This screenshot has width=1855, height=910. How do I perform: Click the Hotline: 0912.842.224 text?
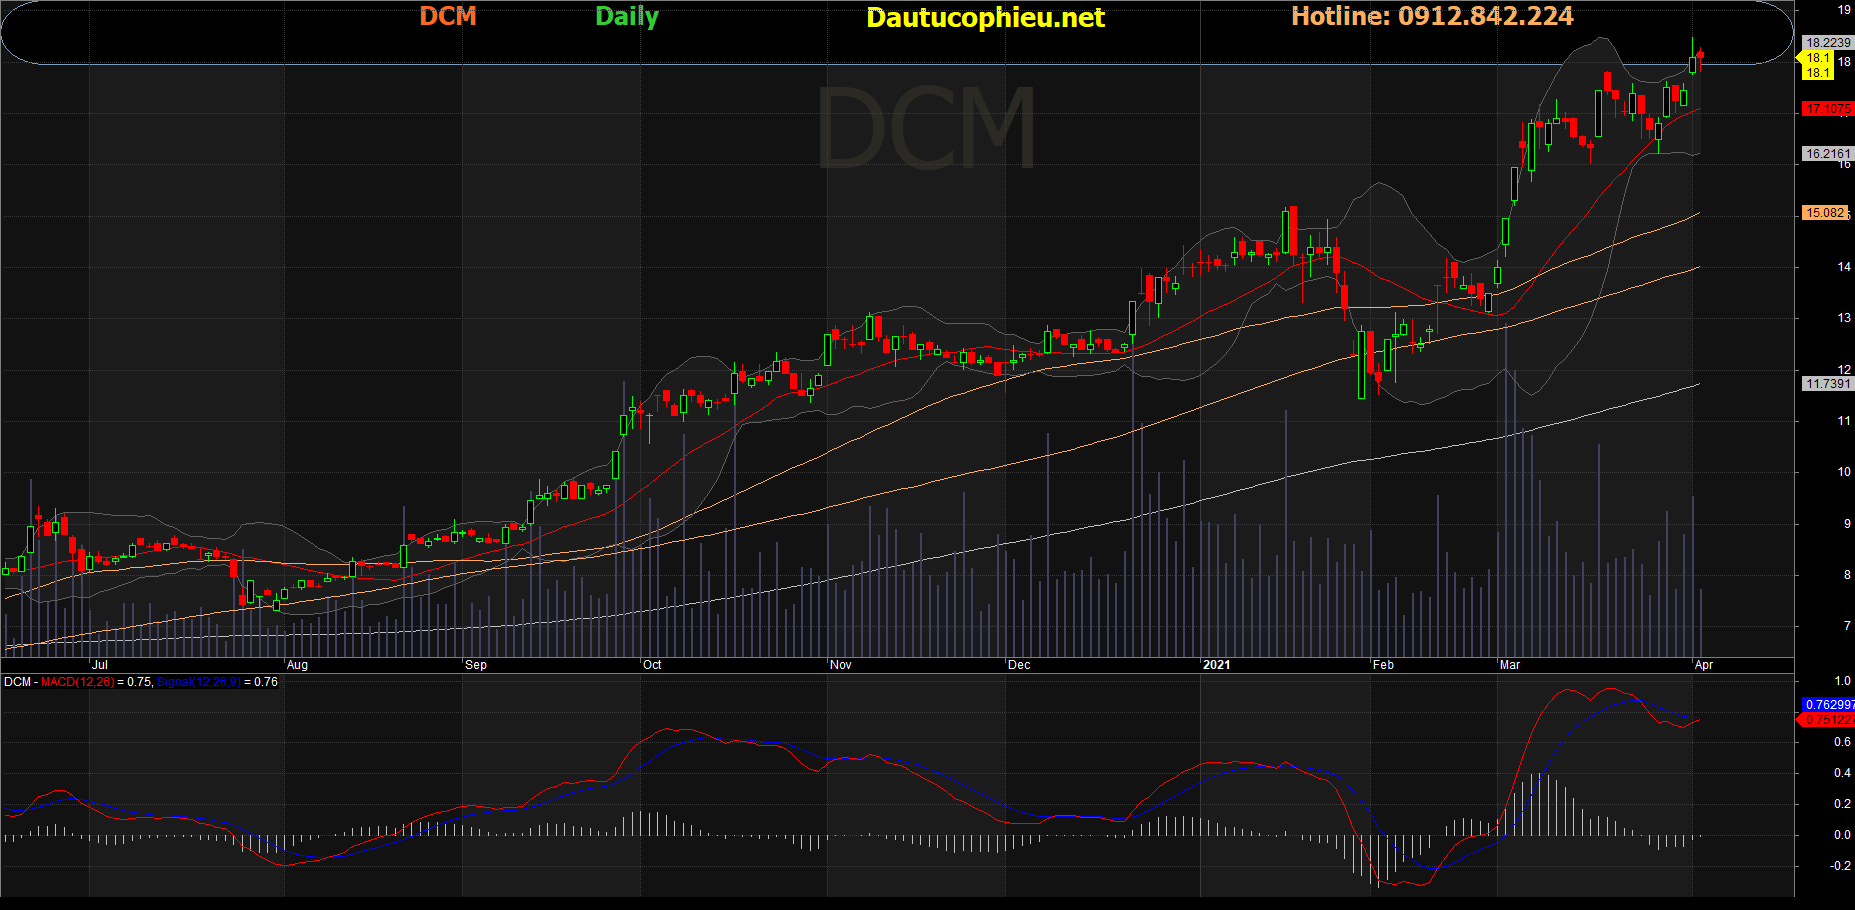point(1432,16)
